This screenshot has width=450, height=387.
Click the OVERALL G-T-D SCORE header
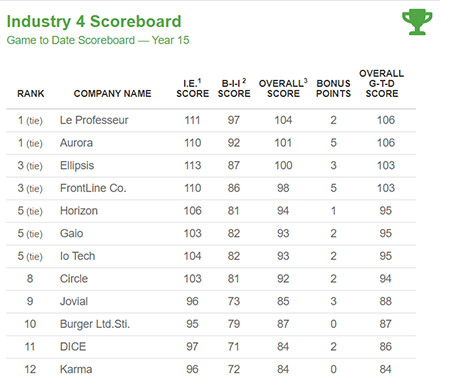point(382,83)
